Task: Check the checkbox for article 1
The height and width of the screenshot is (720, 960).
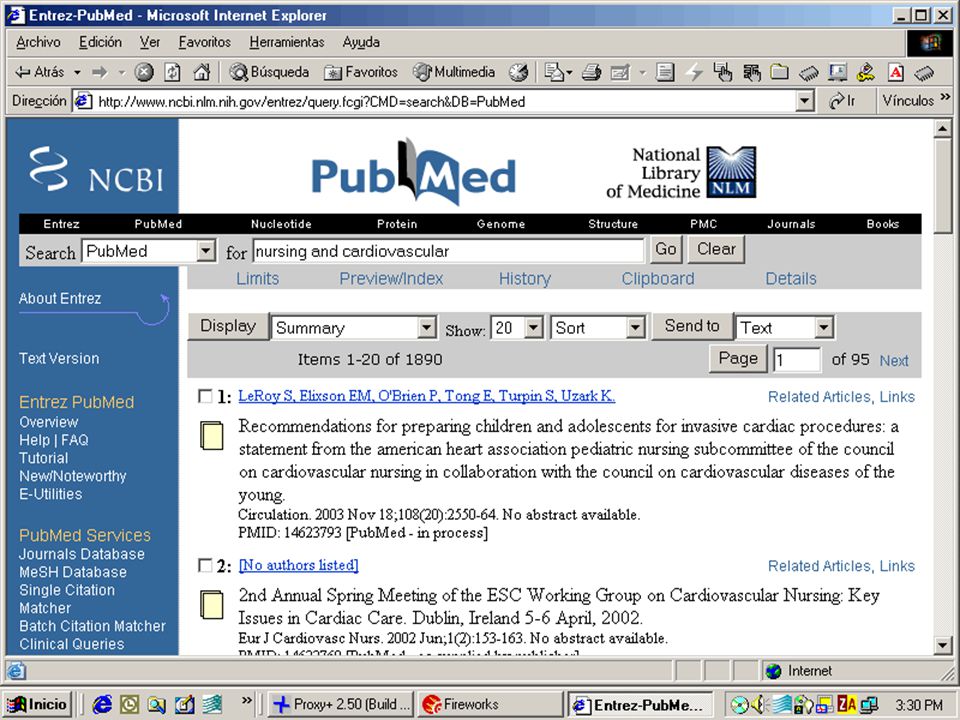Action: (x=205, y=396)
